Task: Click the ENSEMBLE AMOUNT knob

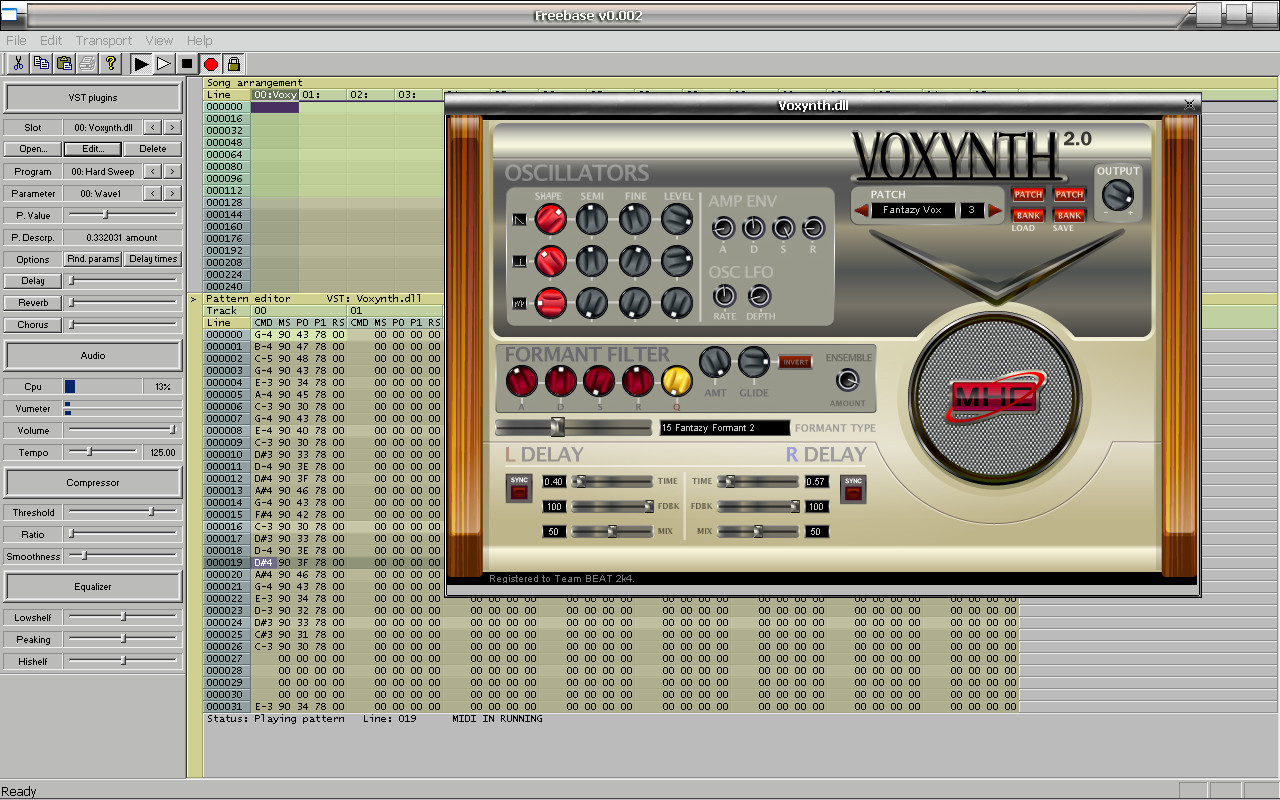Action: coord(848,380)
